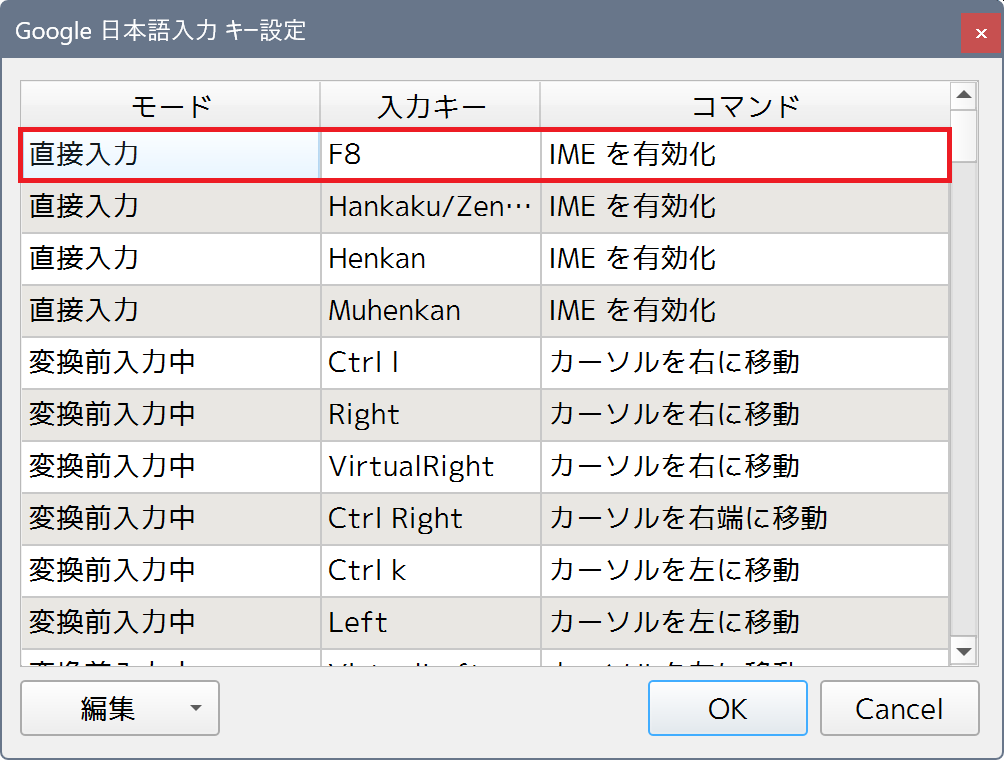Select the Hankaku/Zen… key cell
Viewport: 1004px width, 760px height.
pos(431,207)
